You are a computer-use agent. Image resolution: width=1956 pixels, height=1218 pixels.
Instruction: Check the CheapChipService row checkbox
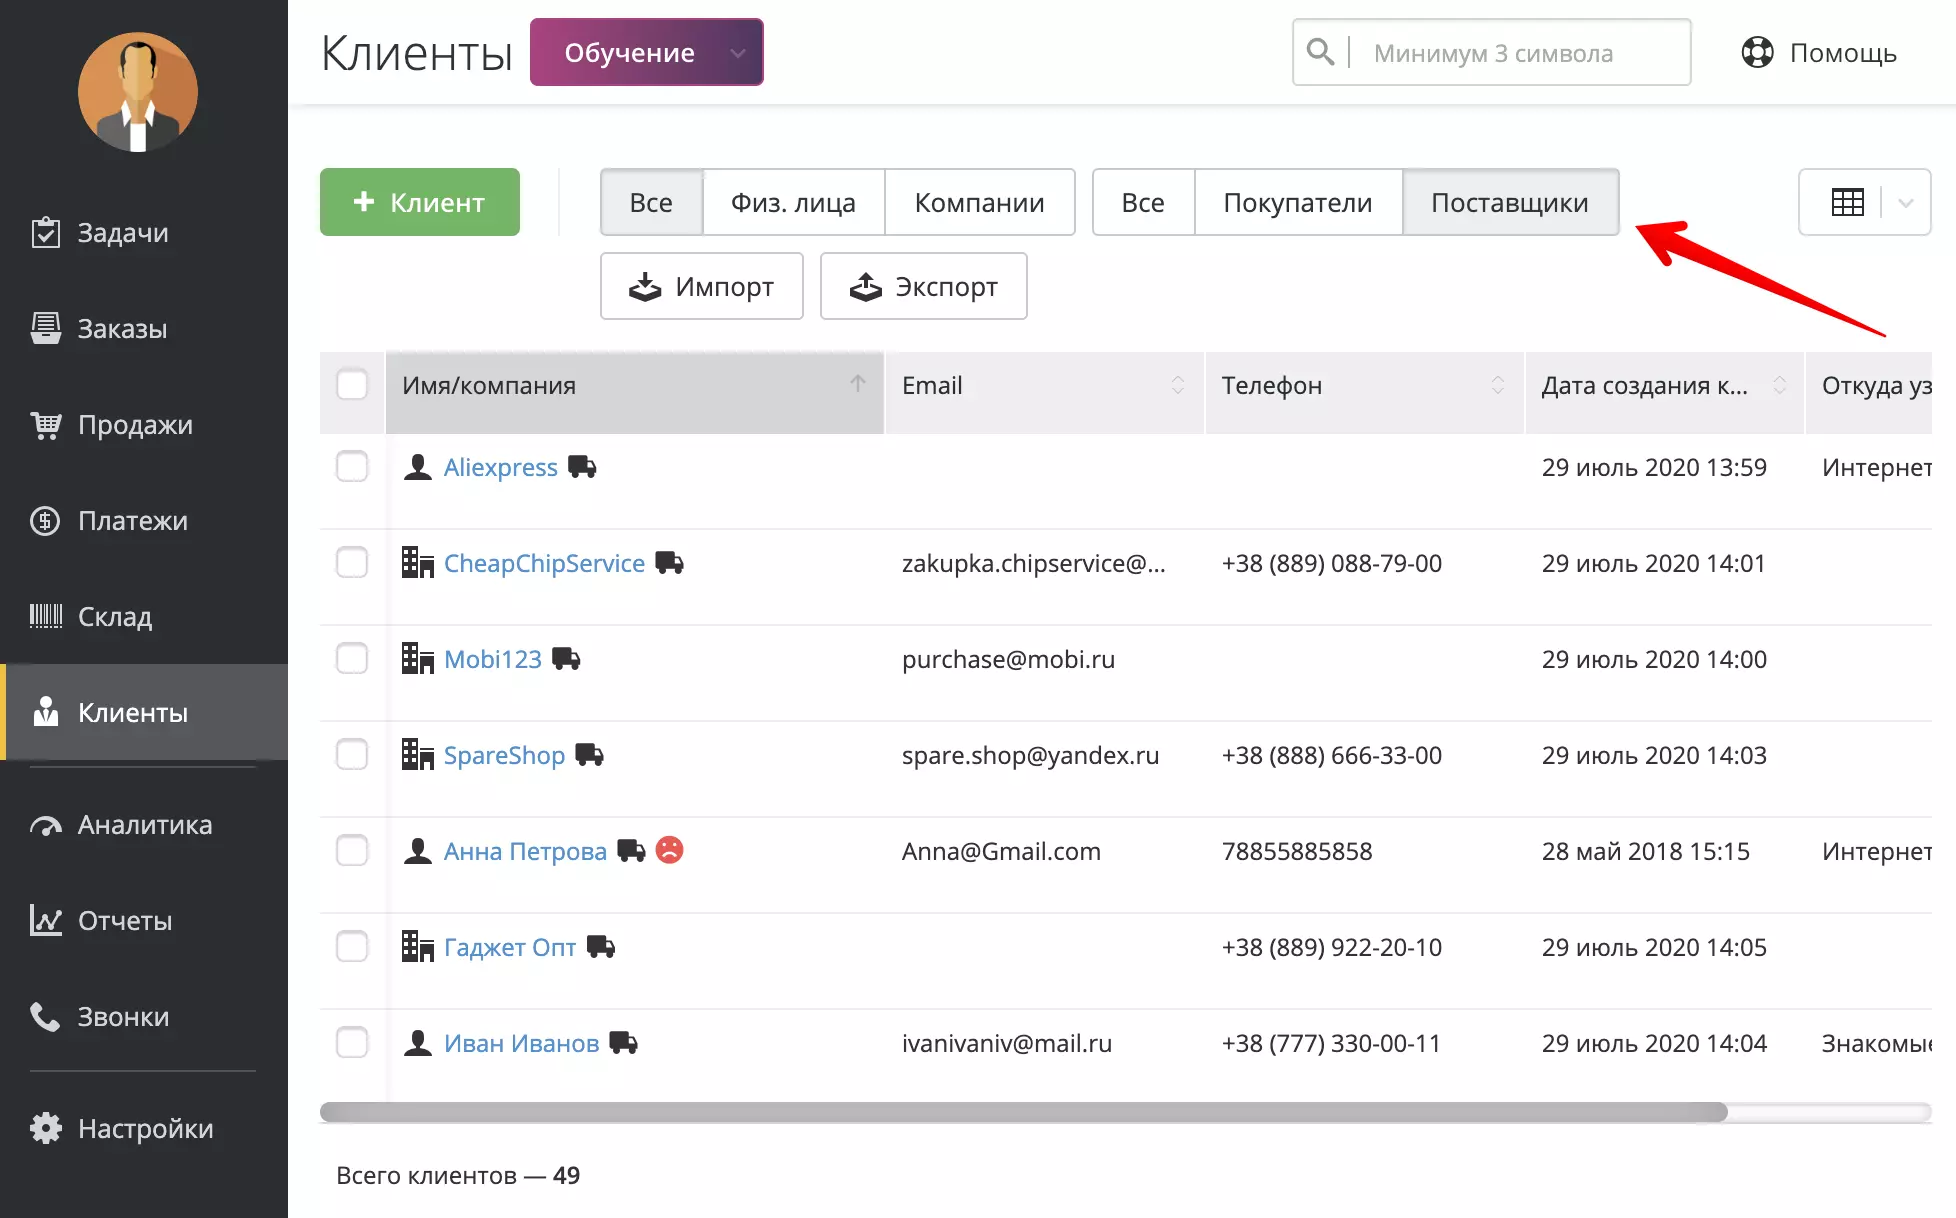point(352,562)
